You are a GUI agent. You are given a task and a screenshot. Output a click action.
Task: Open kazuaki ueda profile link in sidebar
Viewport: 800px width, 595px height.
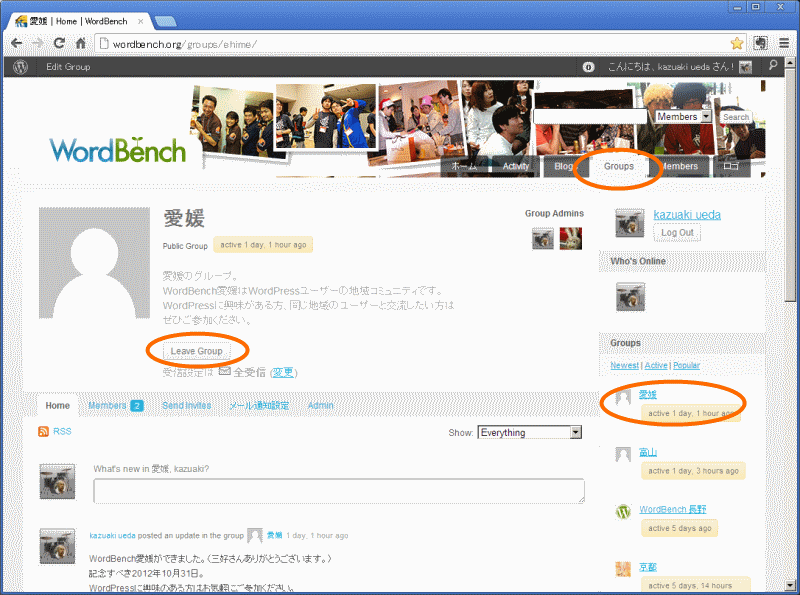687,215
